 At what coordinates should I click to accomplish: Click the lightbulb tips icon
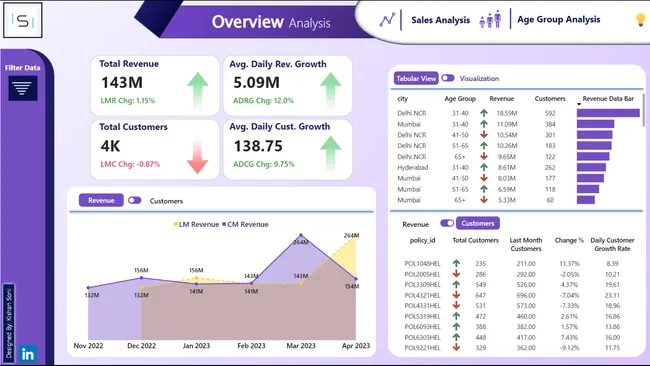coord(640,19)
